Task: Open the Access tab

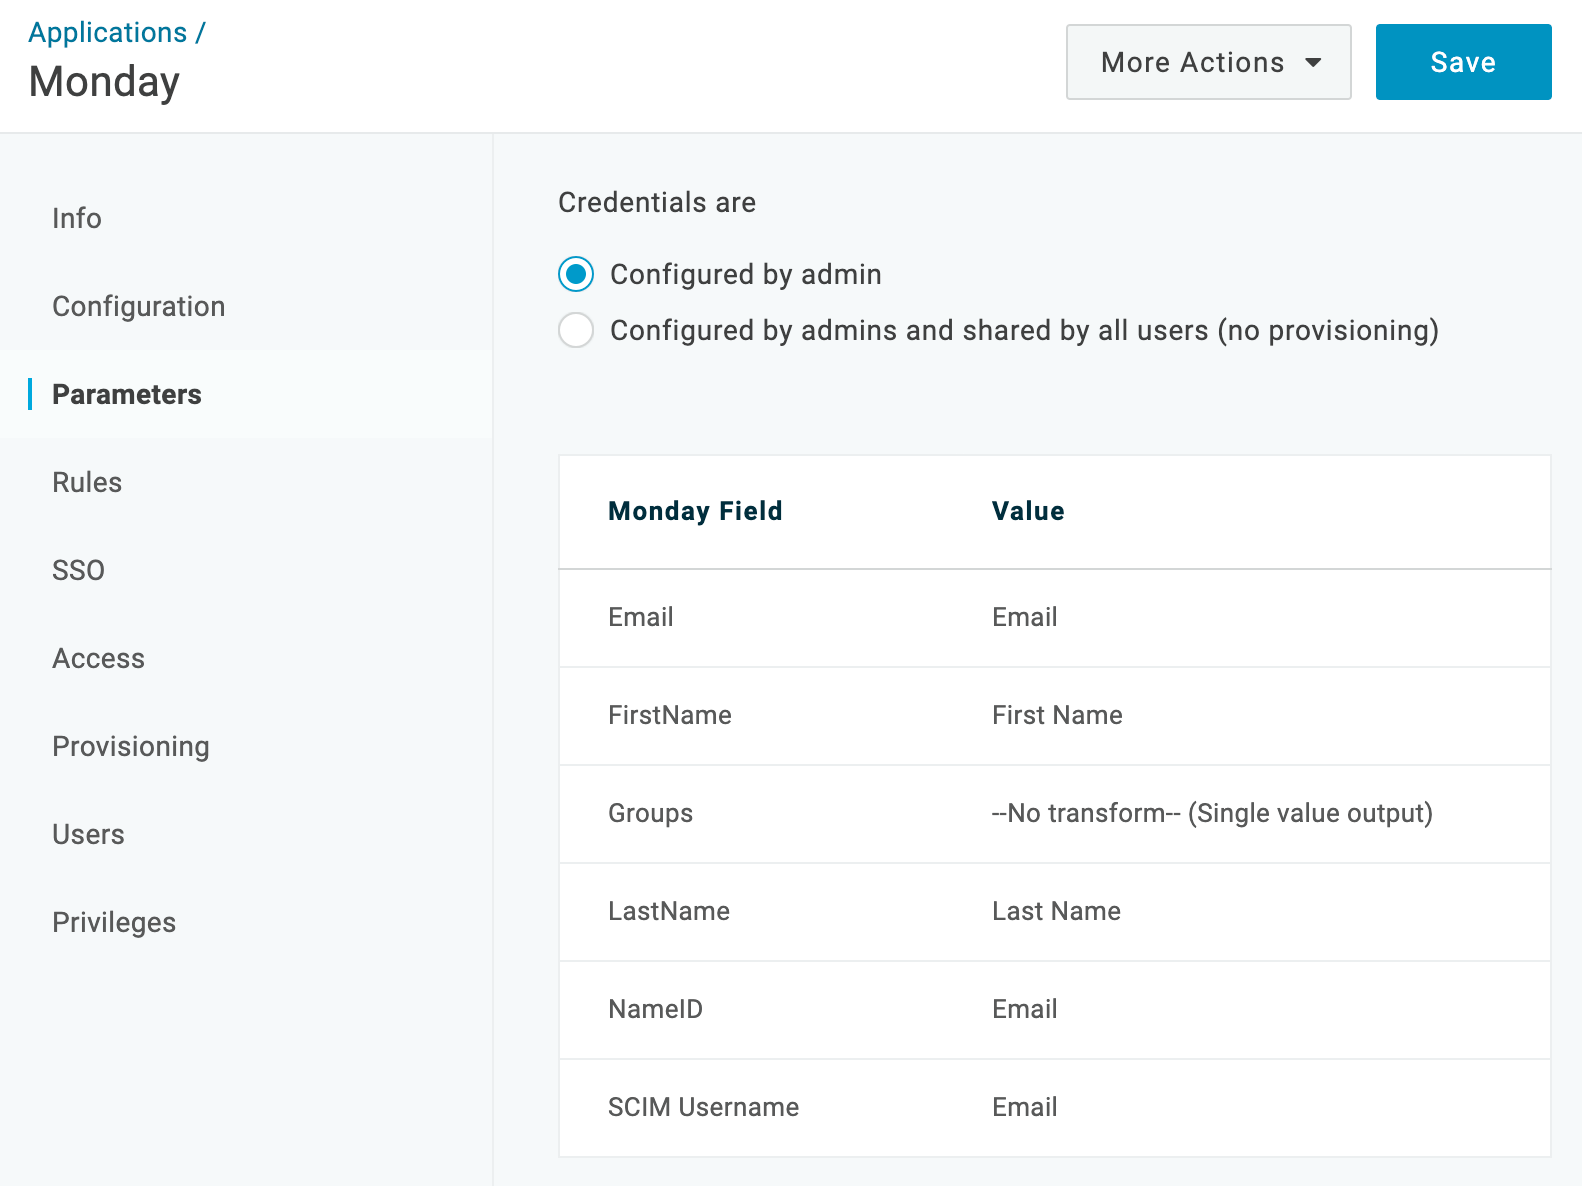Action: [x=246, y=658]
